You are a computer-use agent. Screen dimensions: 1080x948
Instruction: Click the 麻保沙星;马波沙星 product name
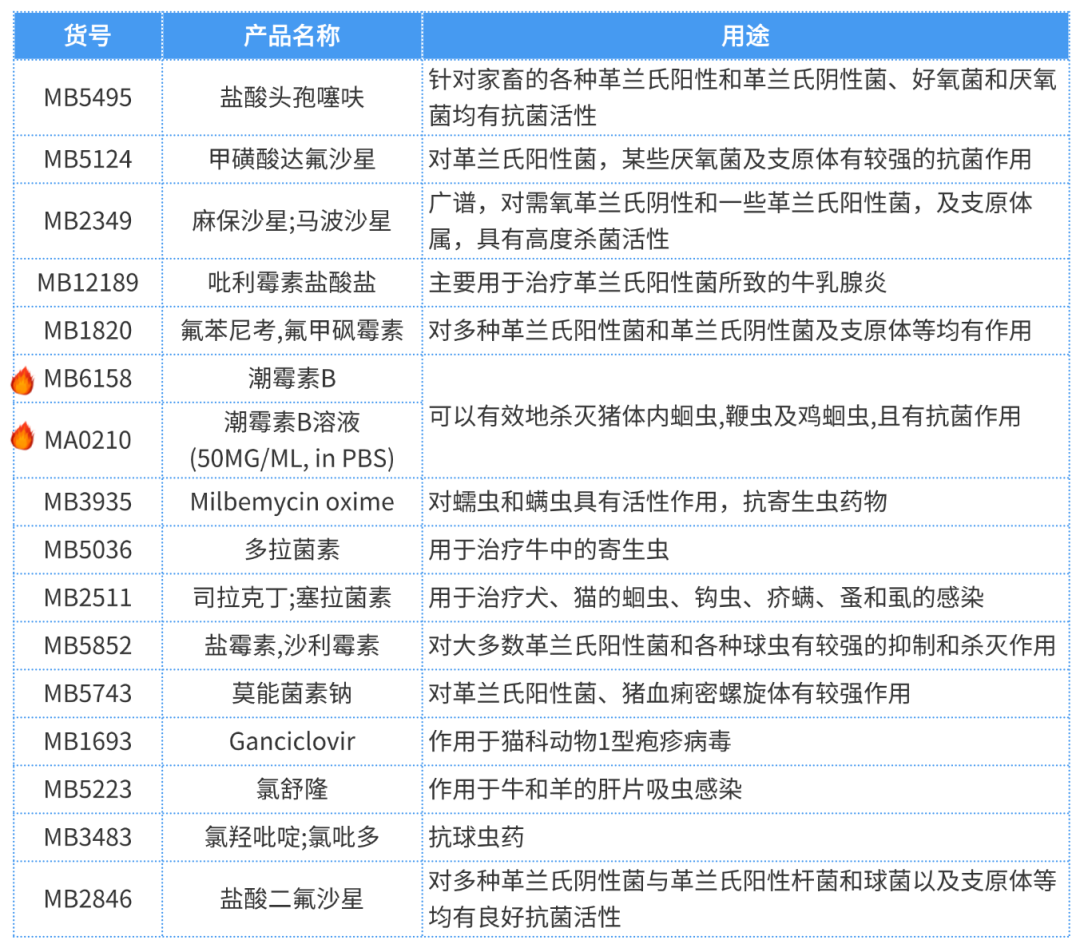point(292,221)
